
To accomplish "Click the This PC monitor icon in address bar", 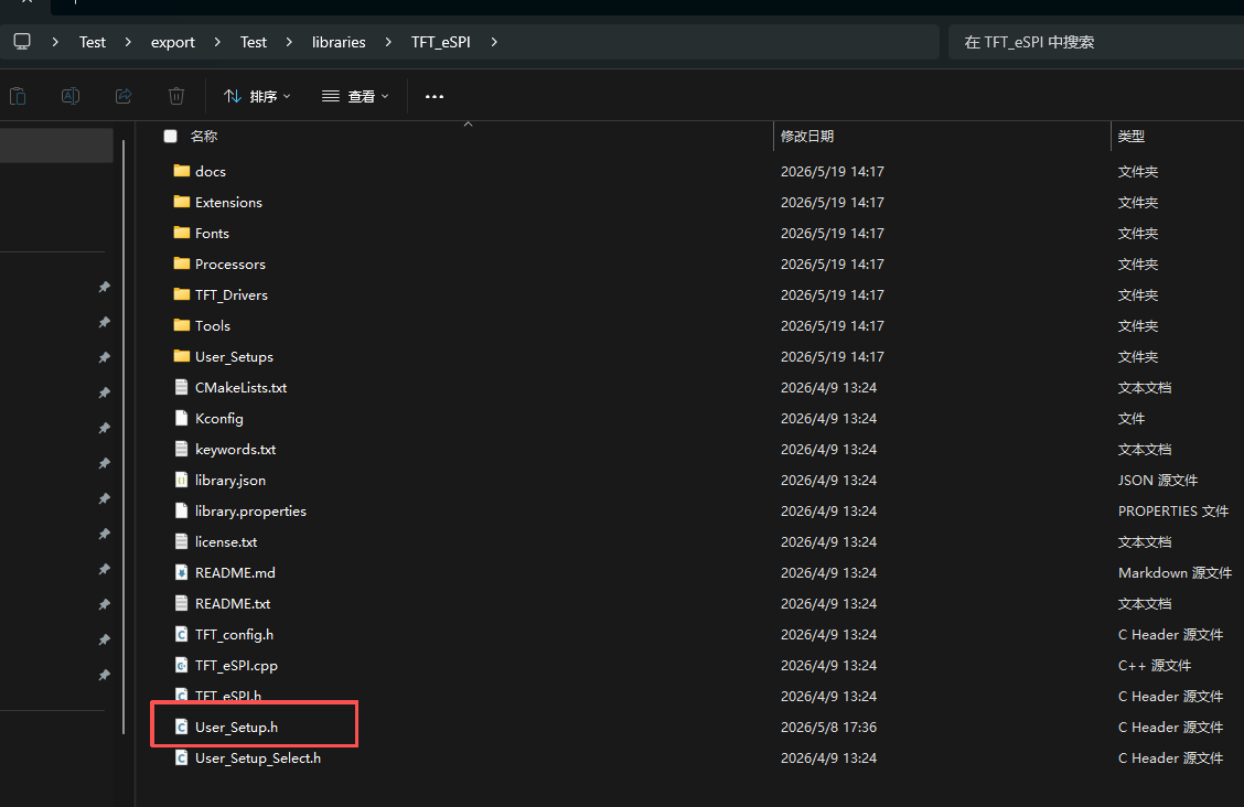I will coord(22,42).
